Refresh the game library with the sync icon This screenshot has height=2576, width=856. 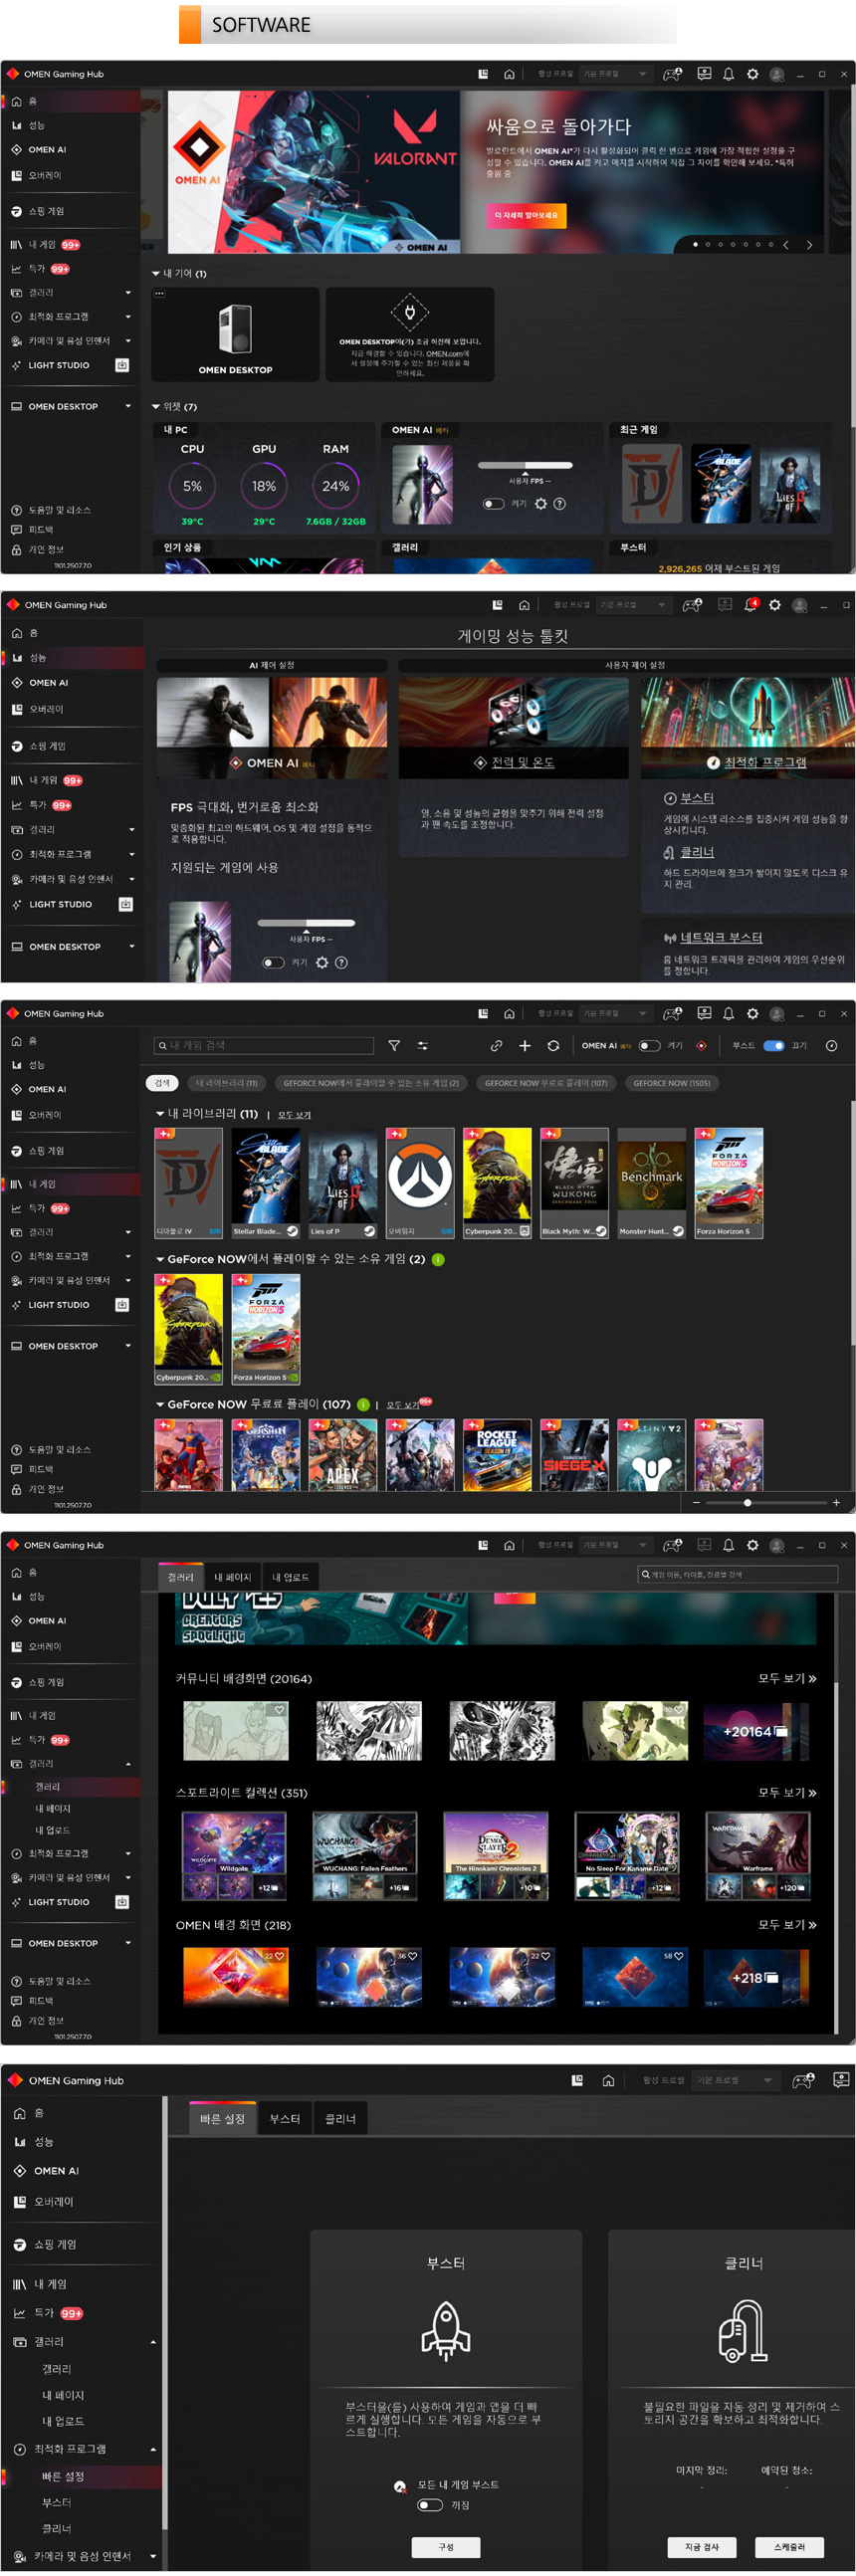pos(553,1046)
